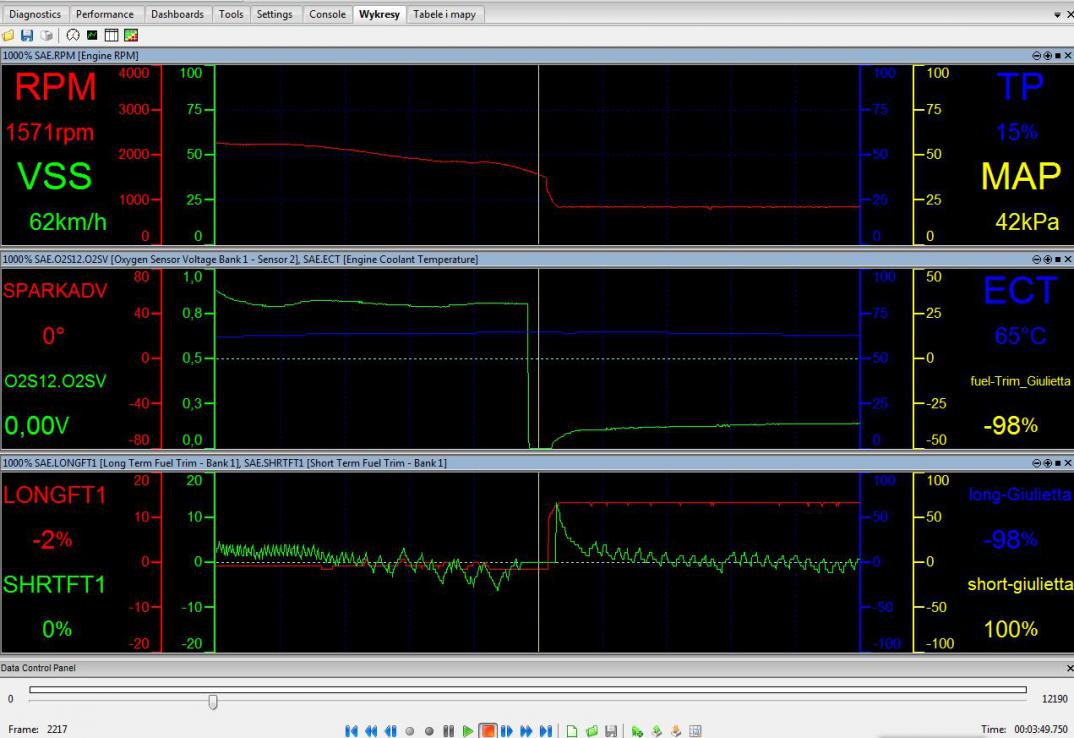Create new log with blank page icon
The height and width of the screenshot is (738, 1074).
(x=572, y=730)
